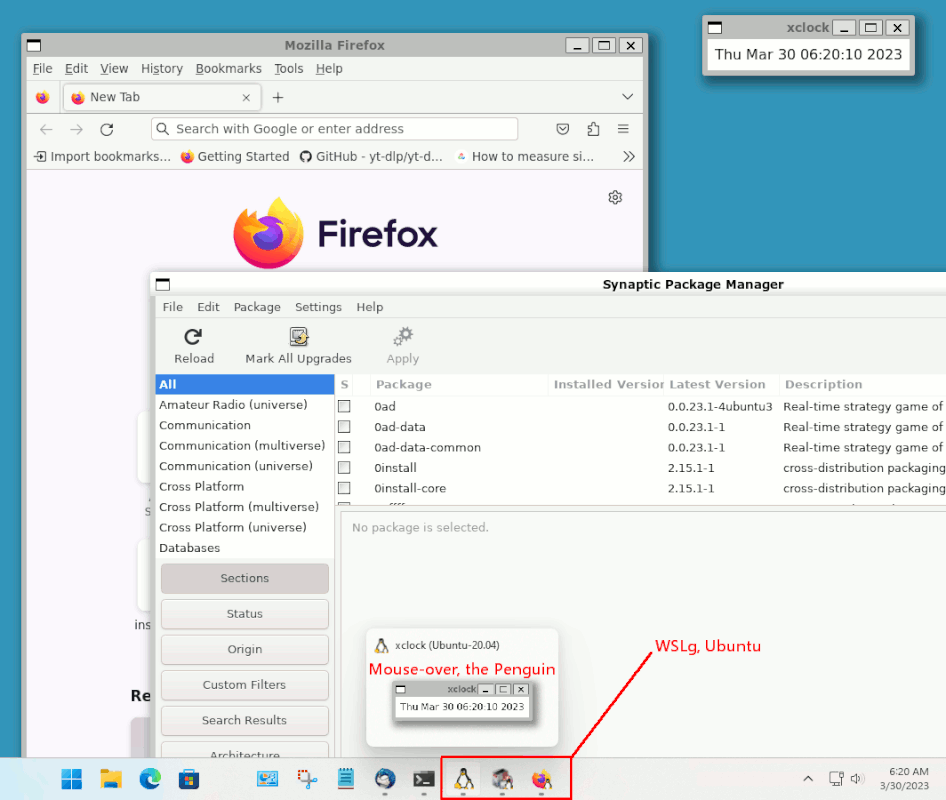Screen dimensions: 946x800
Task: Open the taskbar clock and date
Action: pyautogui.click(x=904, y=779)
